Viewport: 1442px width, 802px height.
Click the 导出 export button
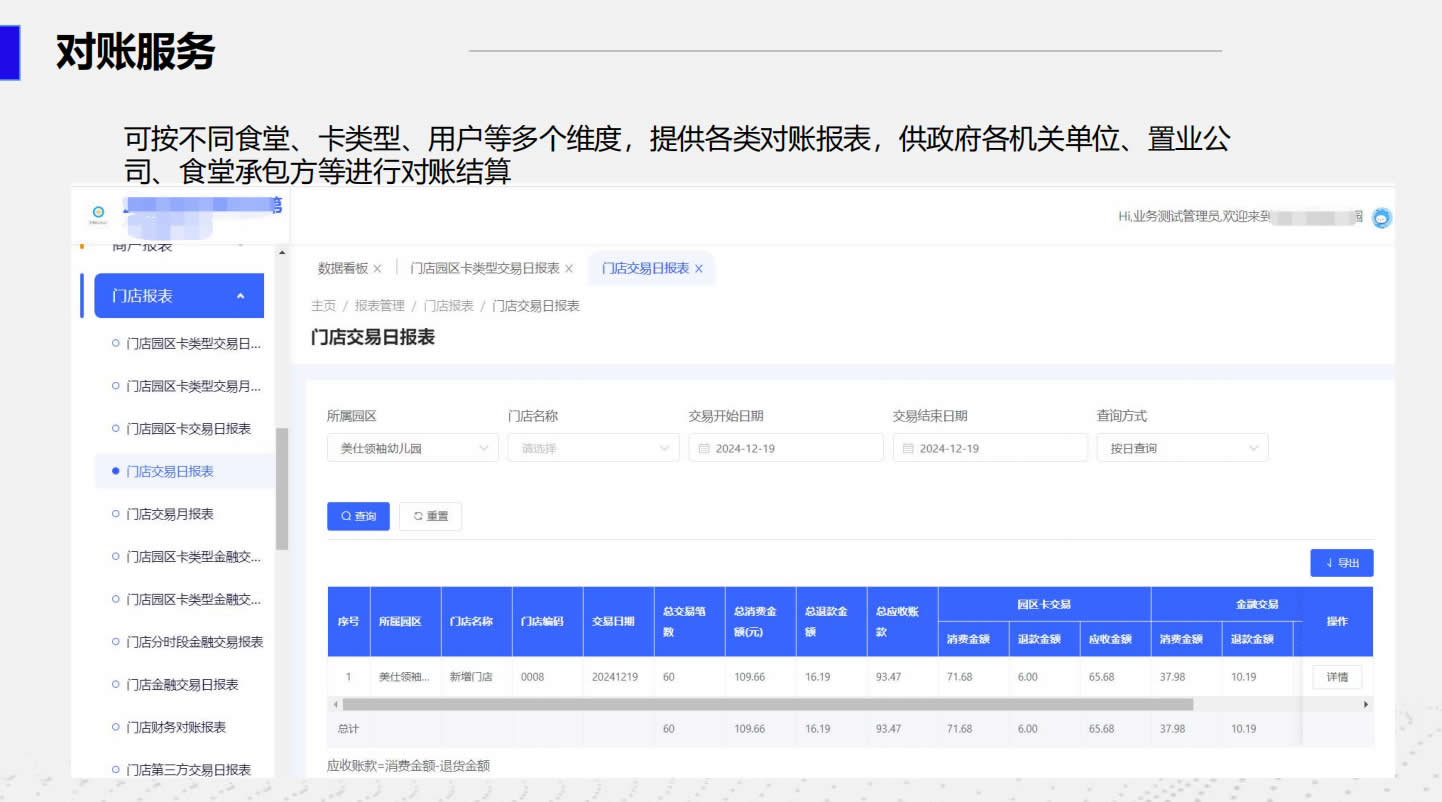point(1341,563)
